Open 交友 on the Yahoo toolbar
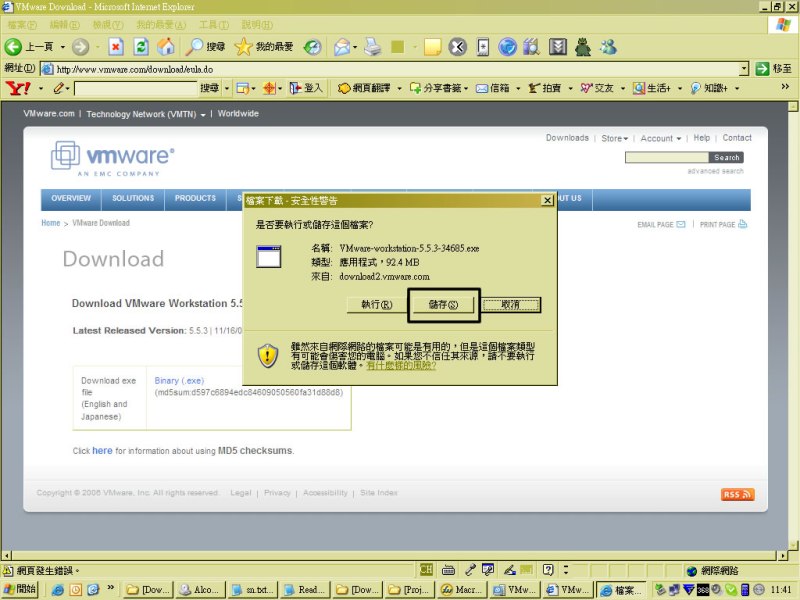 tap(597, 88)
